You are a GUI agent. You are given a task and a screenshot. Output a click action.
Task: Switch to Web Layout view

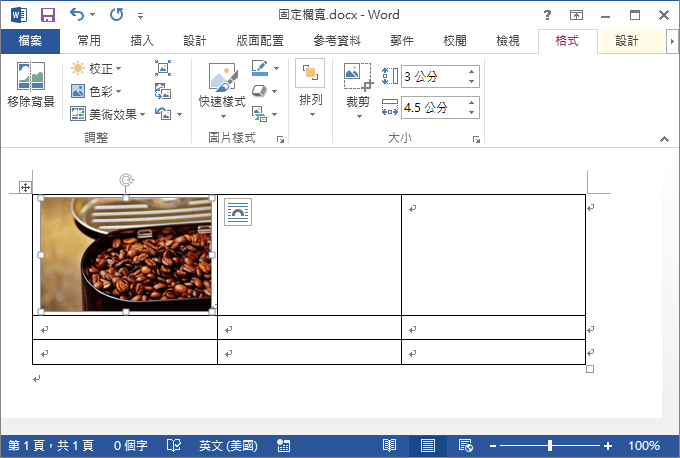tap(466, 445)
